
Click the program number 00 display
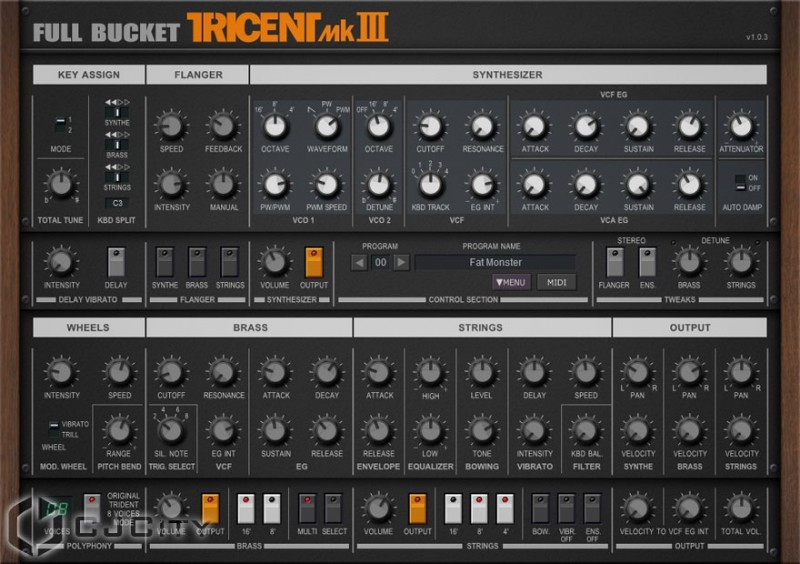point(381,263)
